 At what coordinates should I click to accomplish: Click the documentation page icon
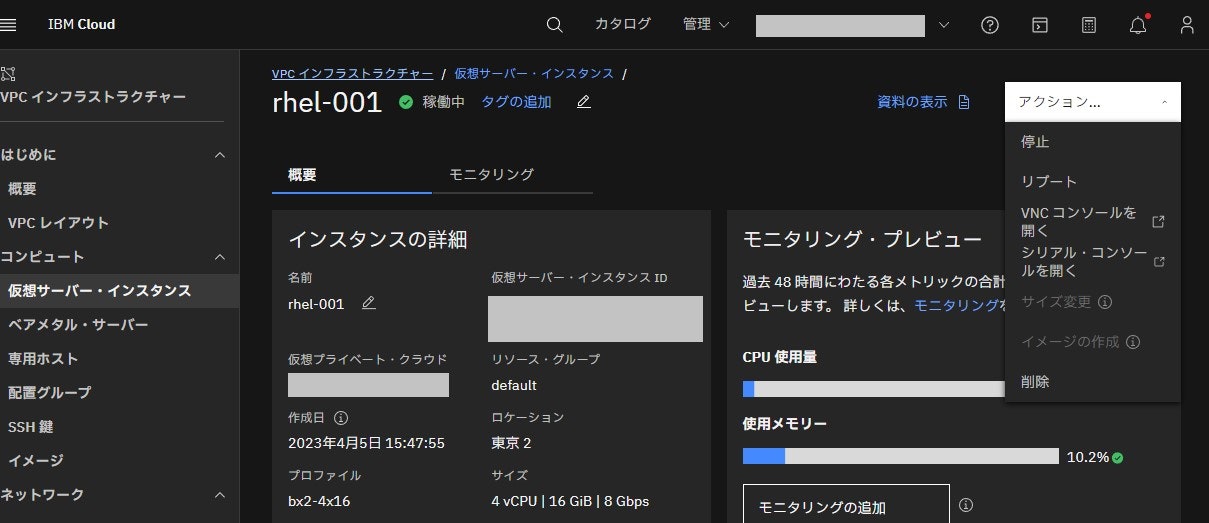[x=964, y=102]
